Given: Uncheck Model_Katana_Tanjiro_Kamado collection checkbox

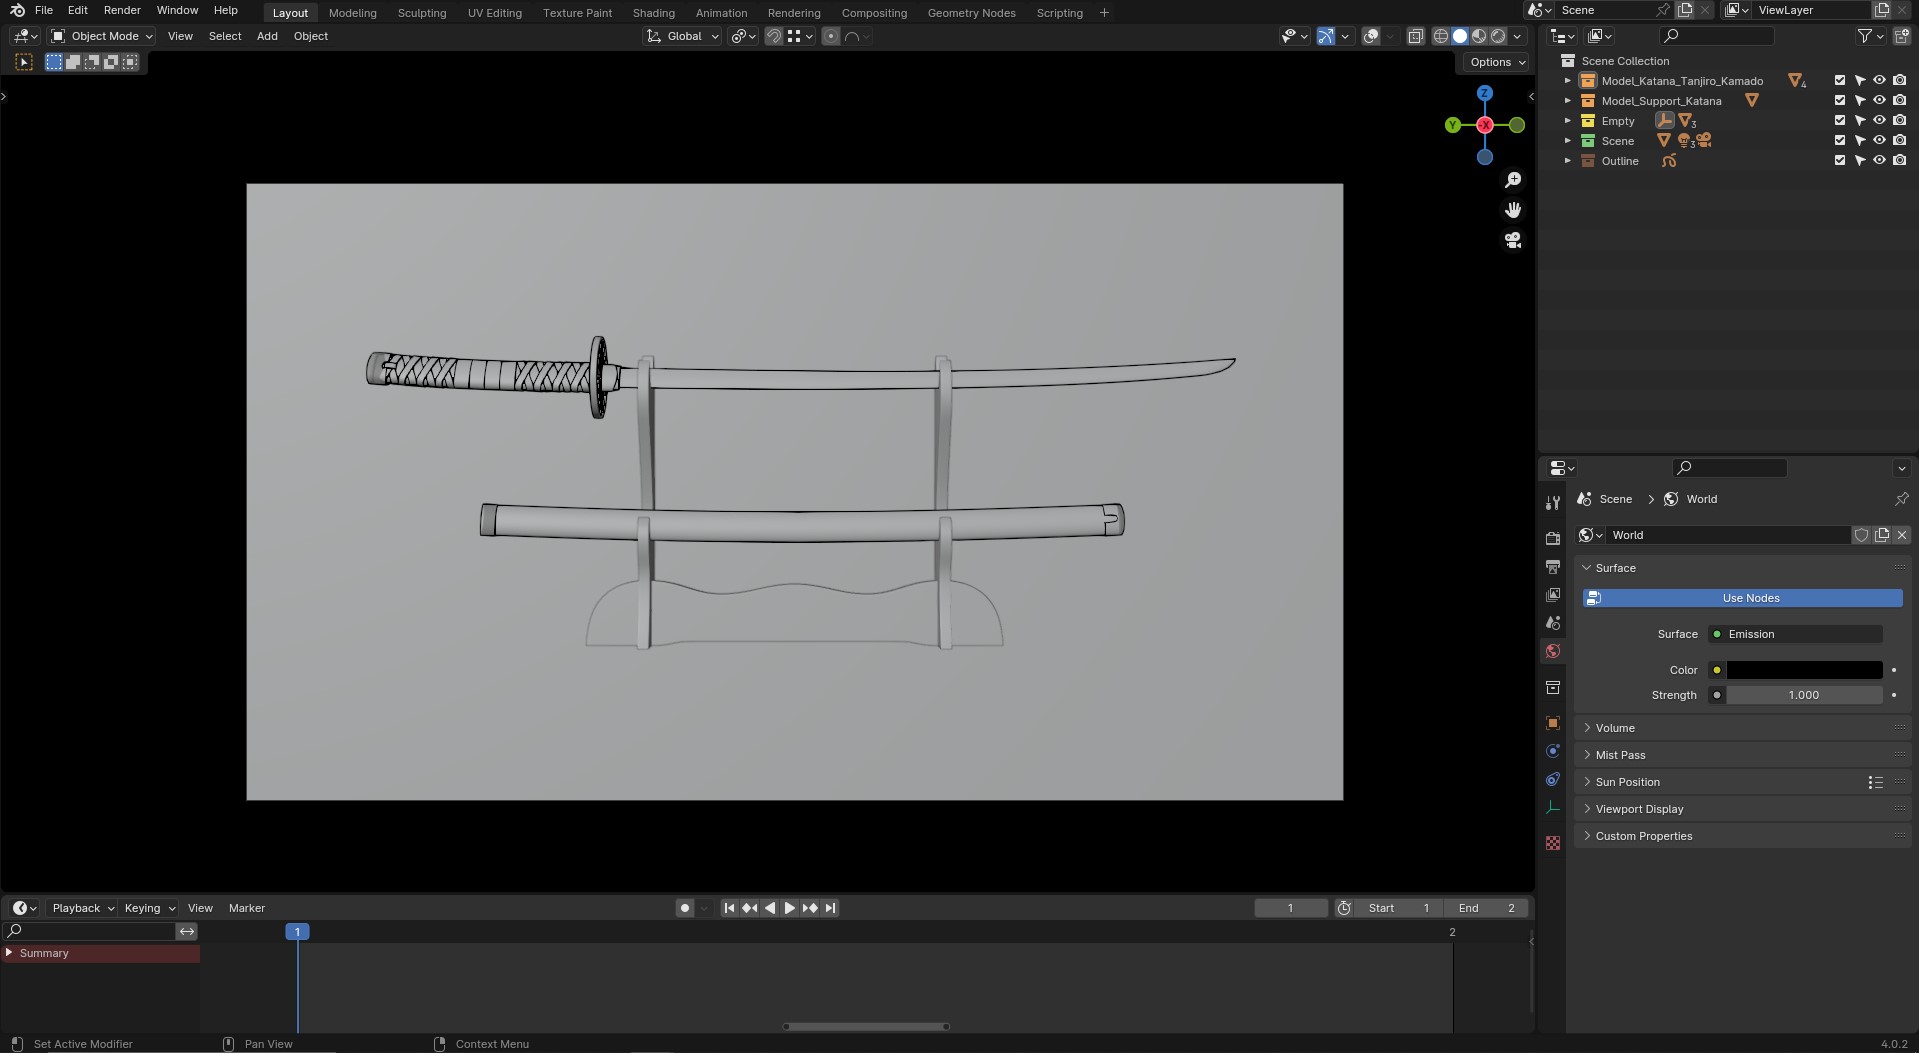Looking at the screenshot, I should [x=1840, y=81].
